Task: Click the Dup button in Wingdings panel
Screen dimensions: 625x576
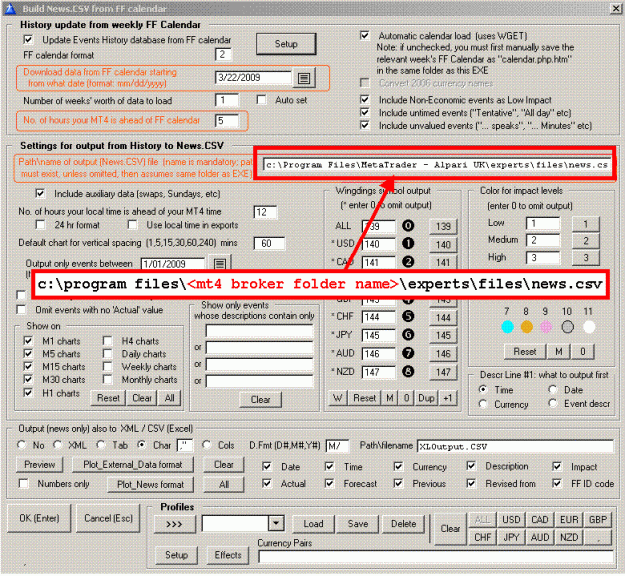Action: 426,398
